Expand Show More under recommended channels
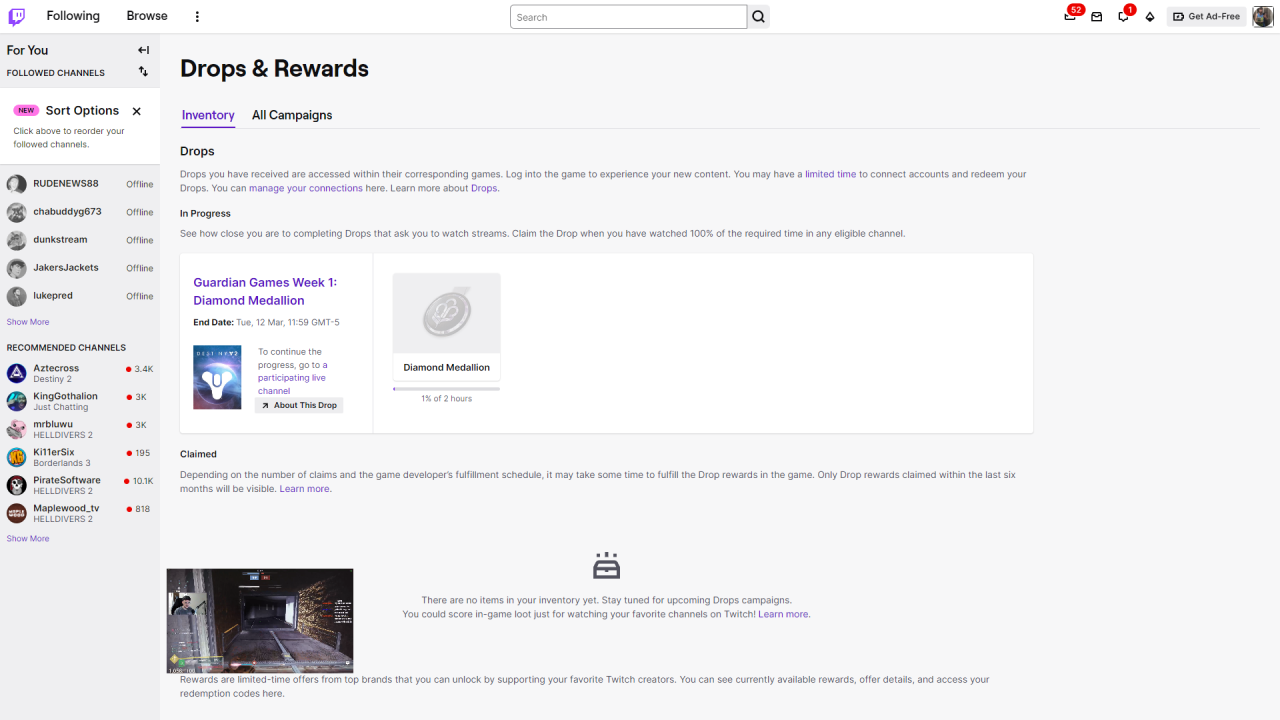The width and height of the screenshot is (1280, 720). 28,539
